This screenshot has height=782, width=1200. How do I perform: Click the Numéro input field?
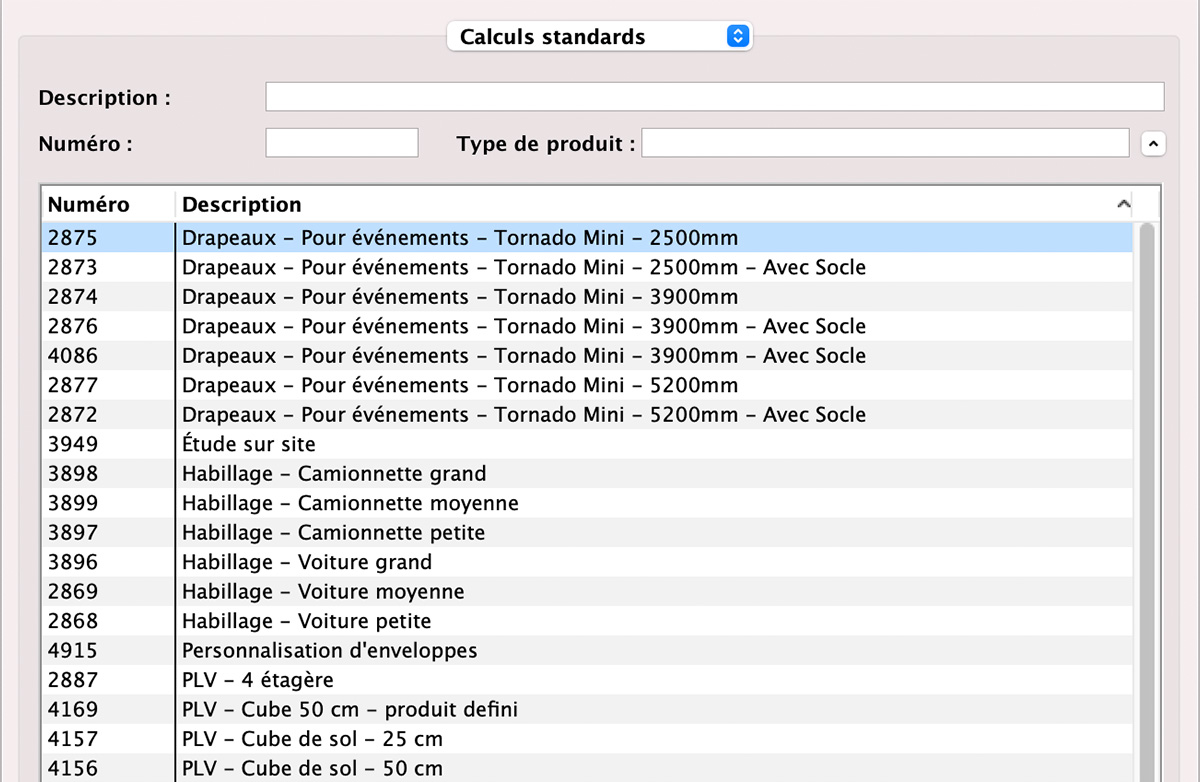(x=341, y=143)
